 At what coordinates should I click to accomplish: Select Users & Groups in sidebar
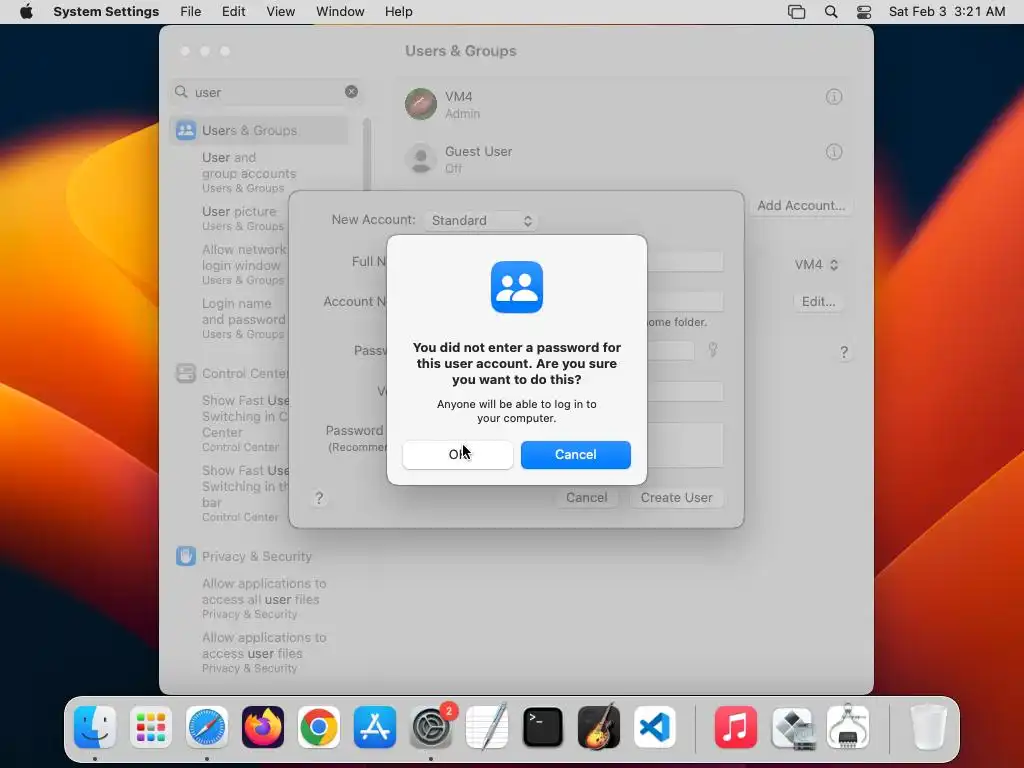click(x=259, y=131)
